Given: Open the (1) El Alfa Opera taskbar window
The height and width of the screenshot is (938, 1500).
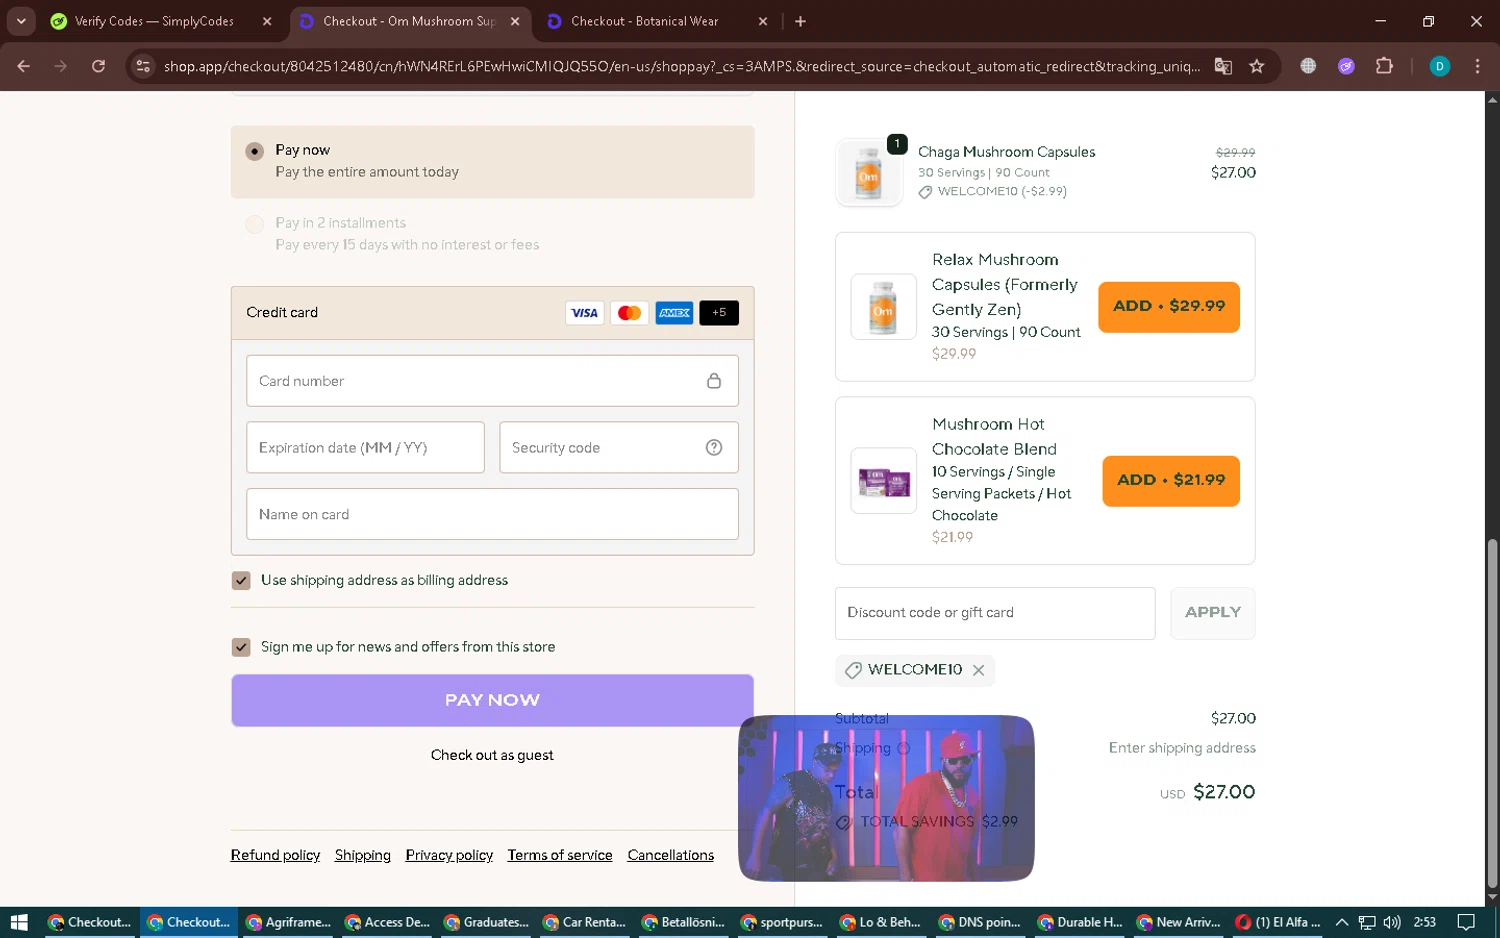Looking at the screenshot, I should point(1277,922).
